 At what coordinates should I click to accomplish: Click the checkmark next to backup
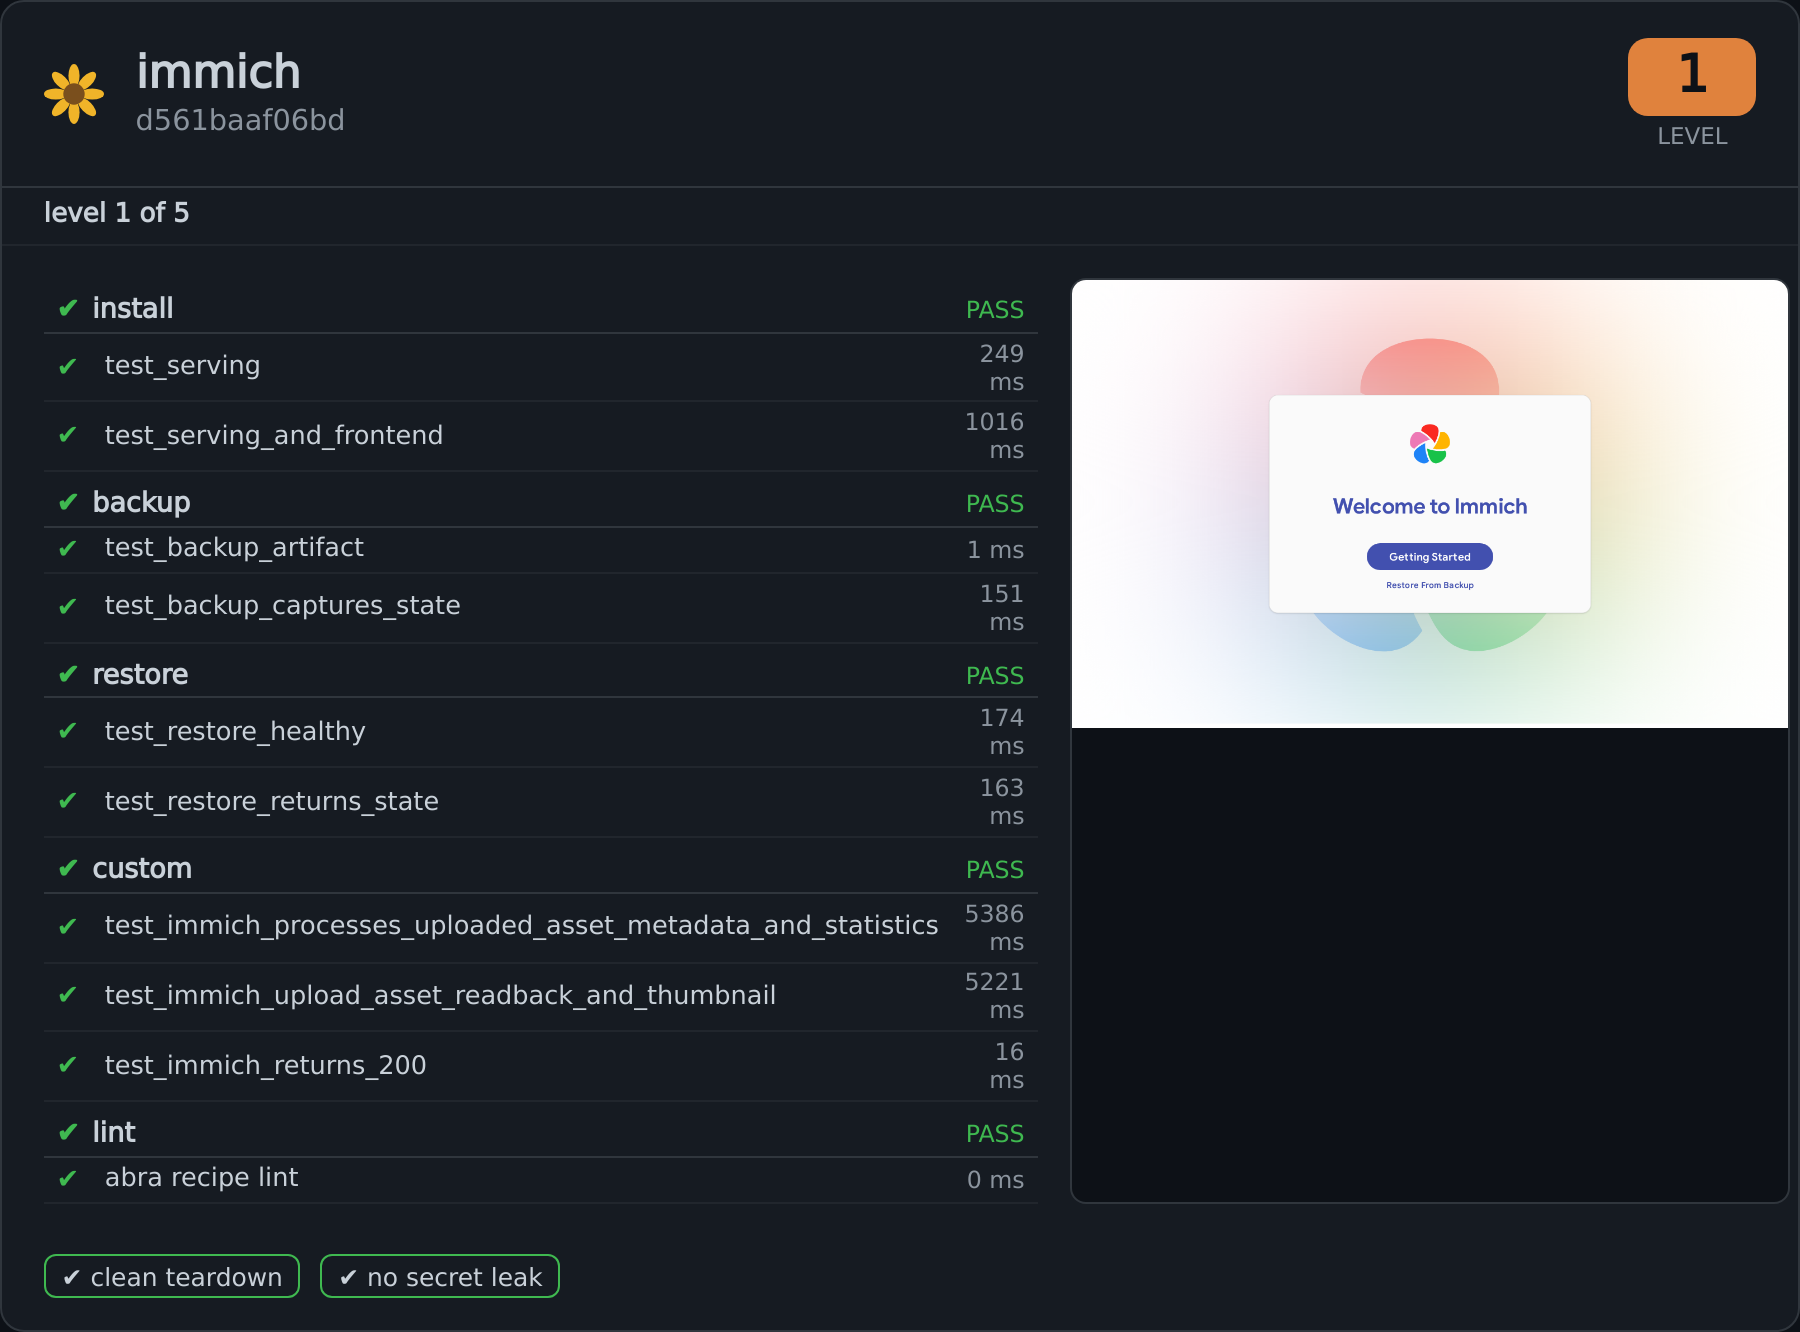(x=68, y=502)
